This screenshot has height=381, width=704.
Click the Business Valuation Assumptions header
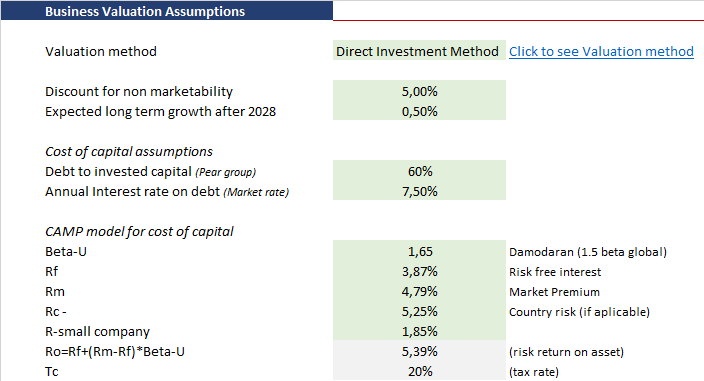pyautogui.click(x=167, y=11)
